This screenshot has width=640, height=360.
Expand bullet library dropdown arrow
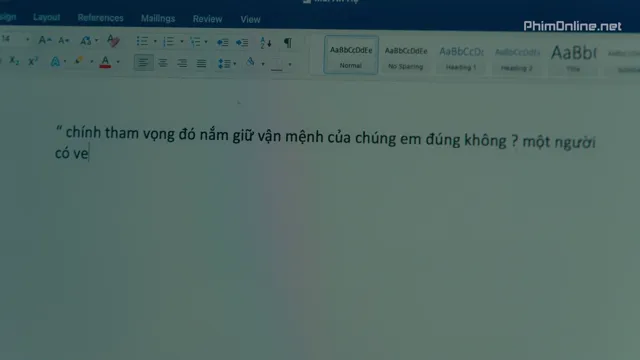(x=155, y=41)
